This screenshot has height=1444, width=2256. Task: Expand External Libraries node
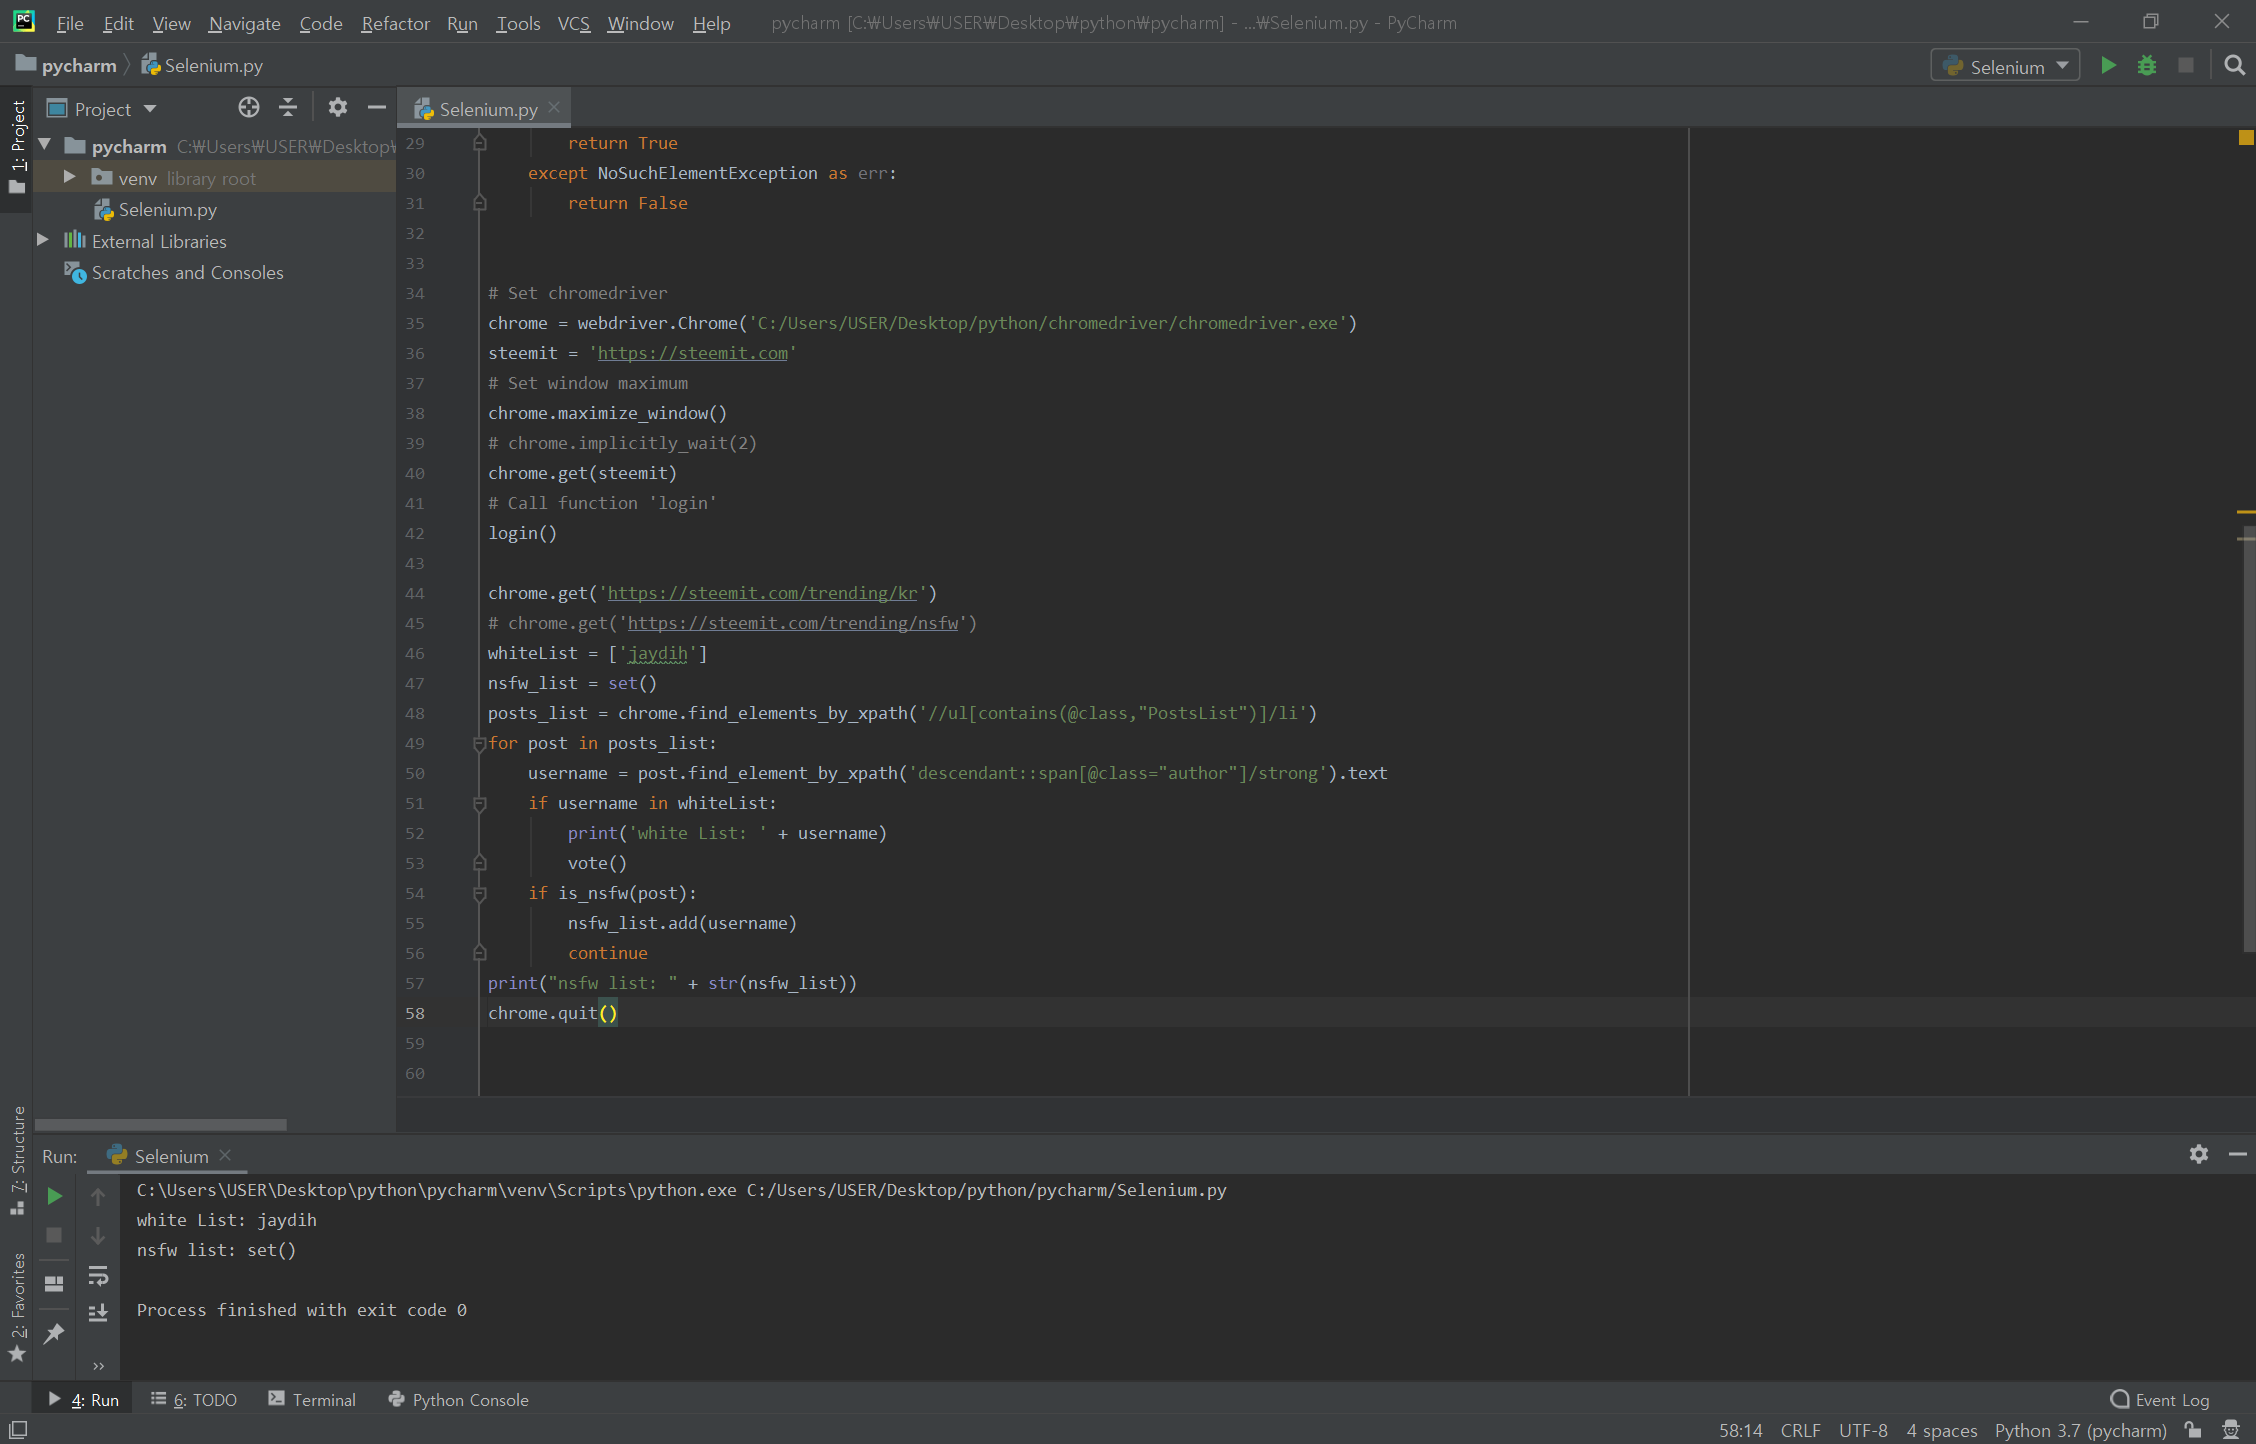[x=43, y=240]
